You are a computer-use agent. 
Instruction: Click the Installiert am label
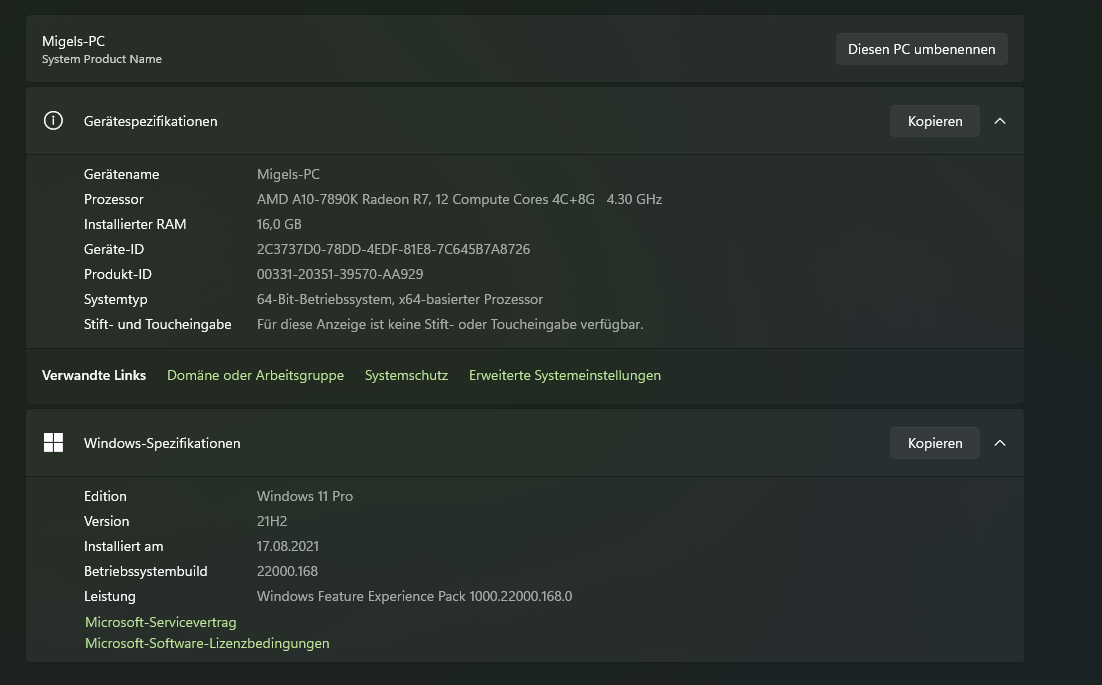pyautogui.click(x=123, y=546)
